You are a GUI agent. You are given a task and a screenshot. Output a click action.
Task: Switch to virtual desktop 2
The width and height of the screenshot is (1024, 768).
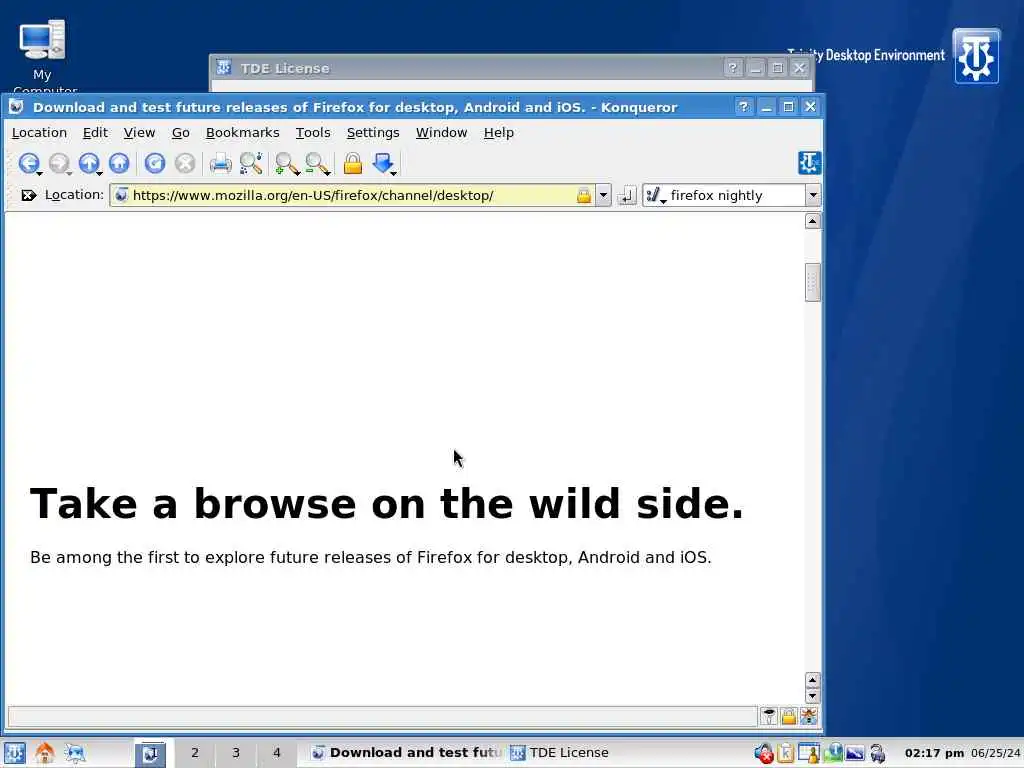pyautogui.click(x=195, y=753)
